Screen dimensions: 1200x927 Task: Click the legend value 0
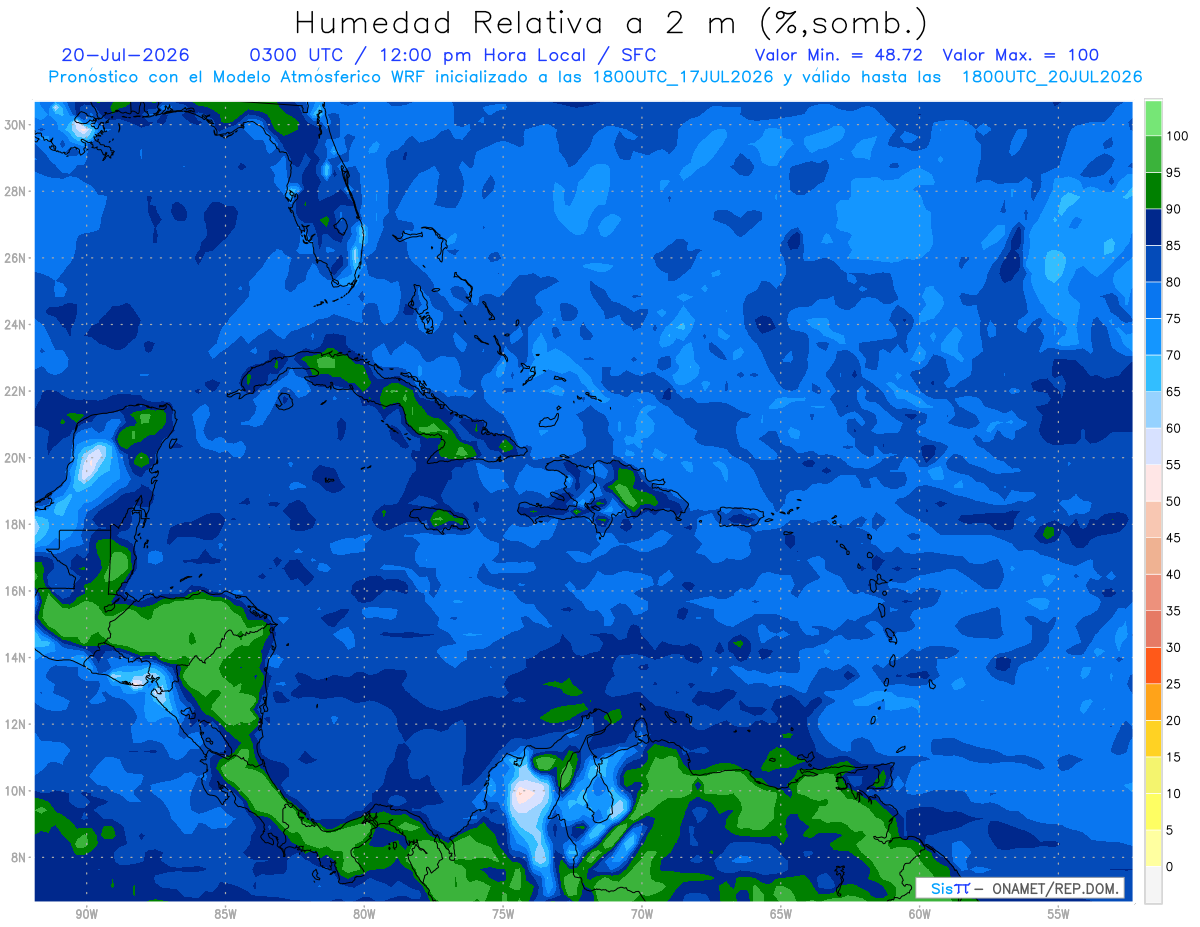(1169, 866)
